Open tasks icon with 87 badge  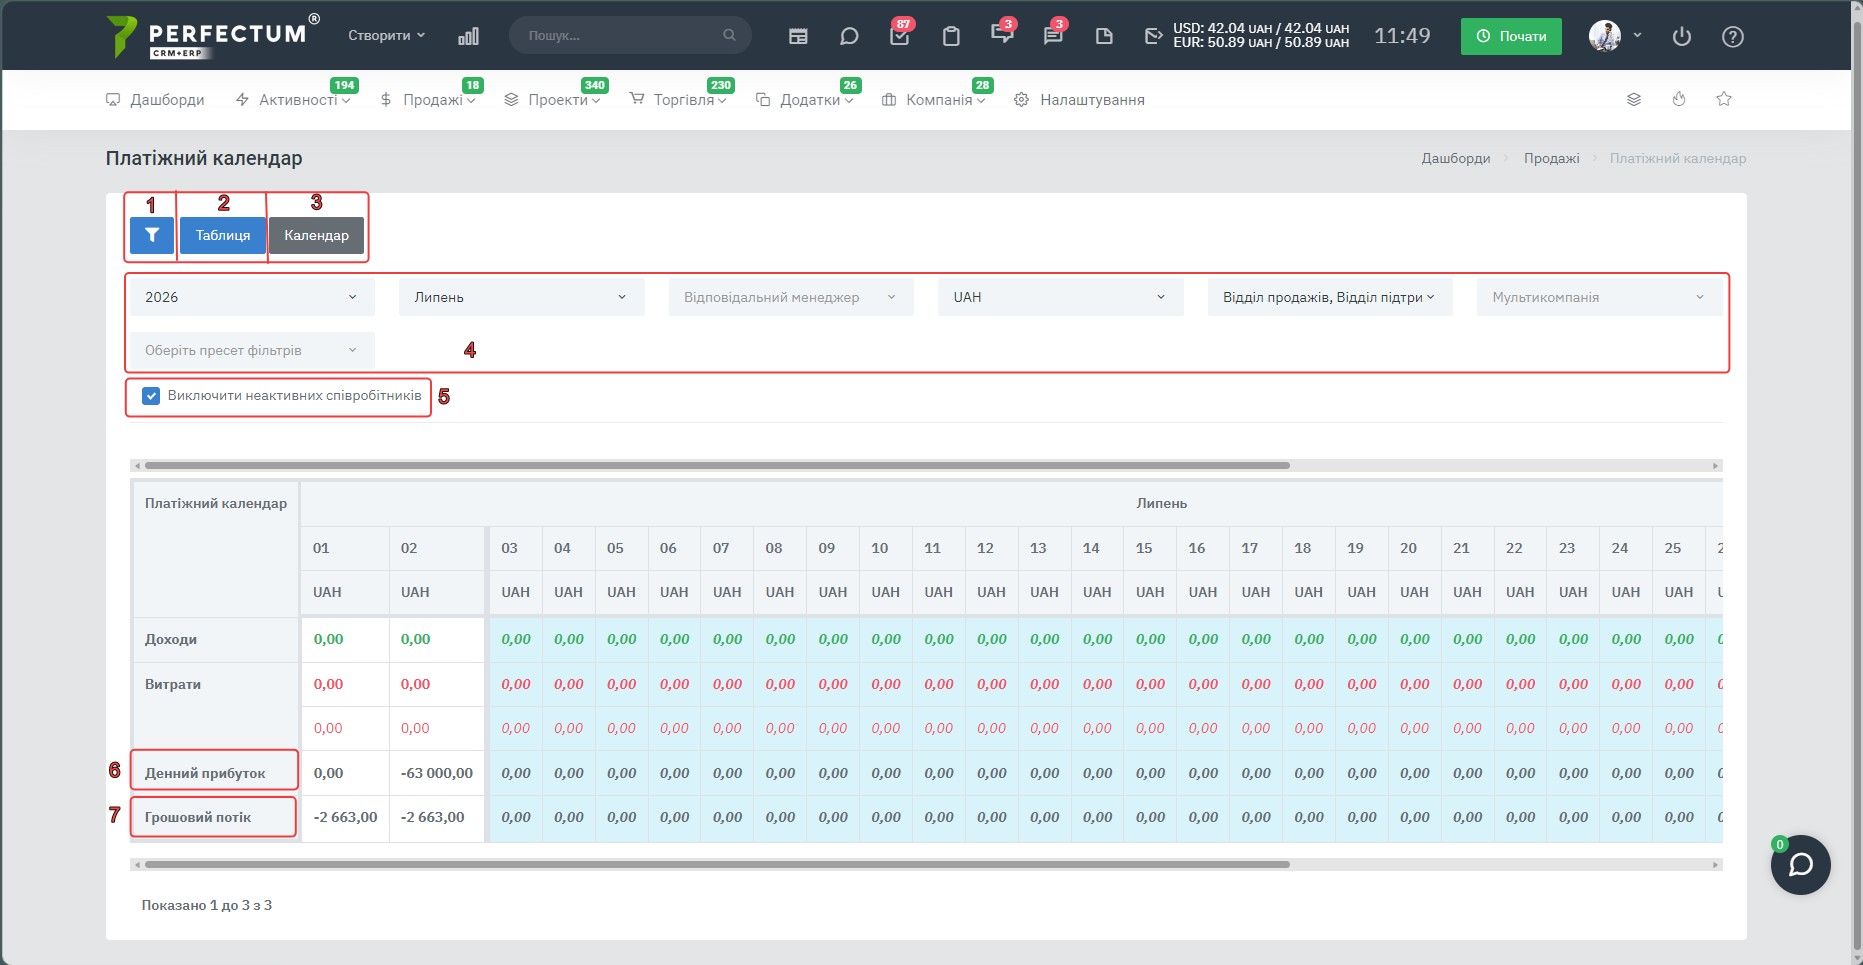coord(900,36)
